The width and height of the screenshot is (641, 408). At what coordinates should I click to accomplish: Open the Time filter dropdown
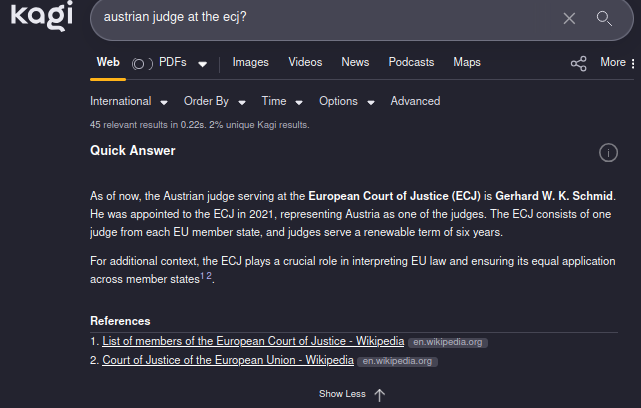282,101
